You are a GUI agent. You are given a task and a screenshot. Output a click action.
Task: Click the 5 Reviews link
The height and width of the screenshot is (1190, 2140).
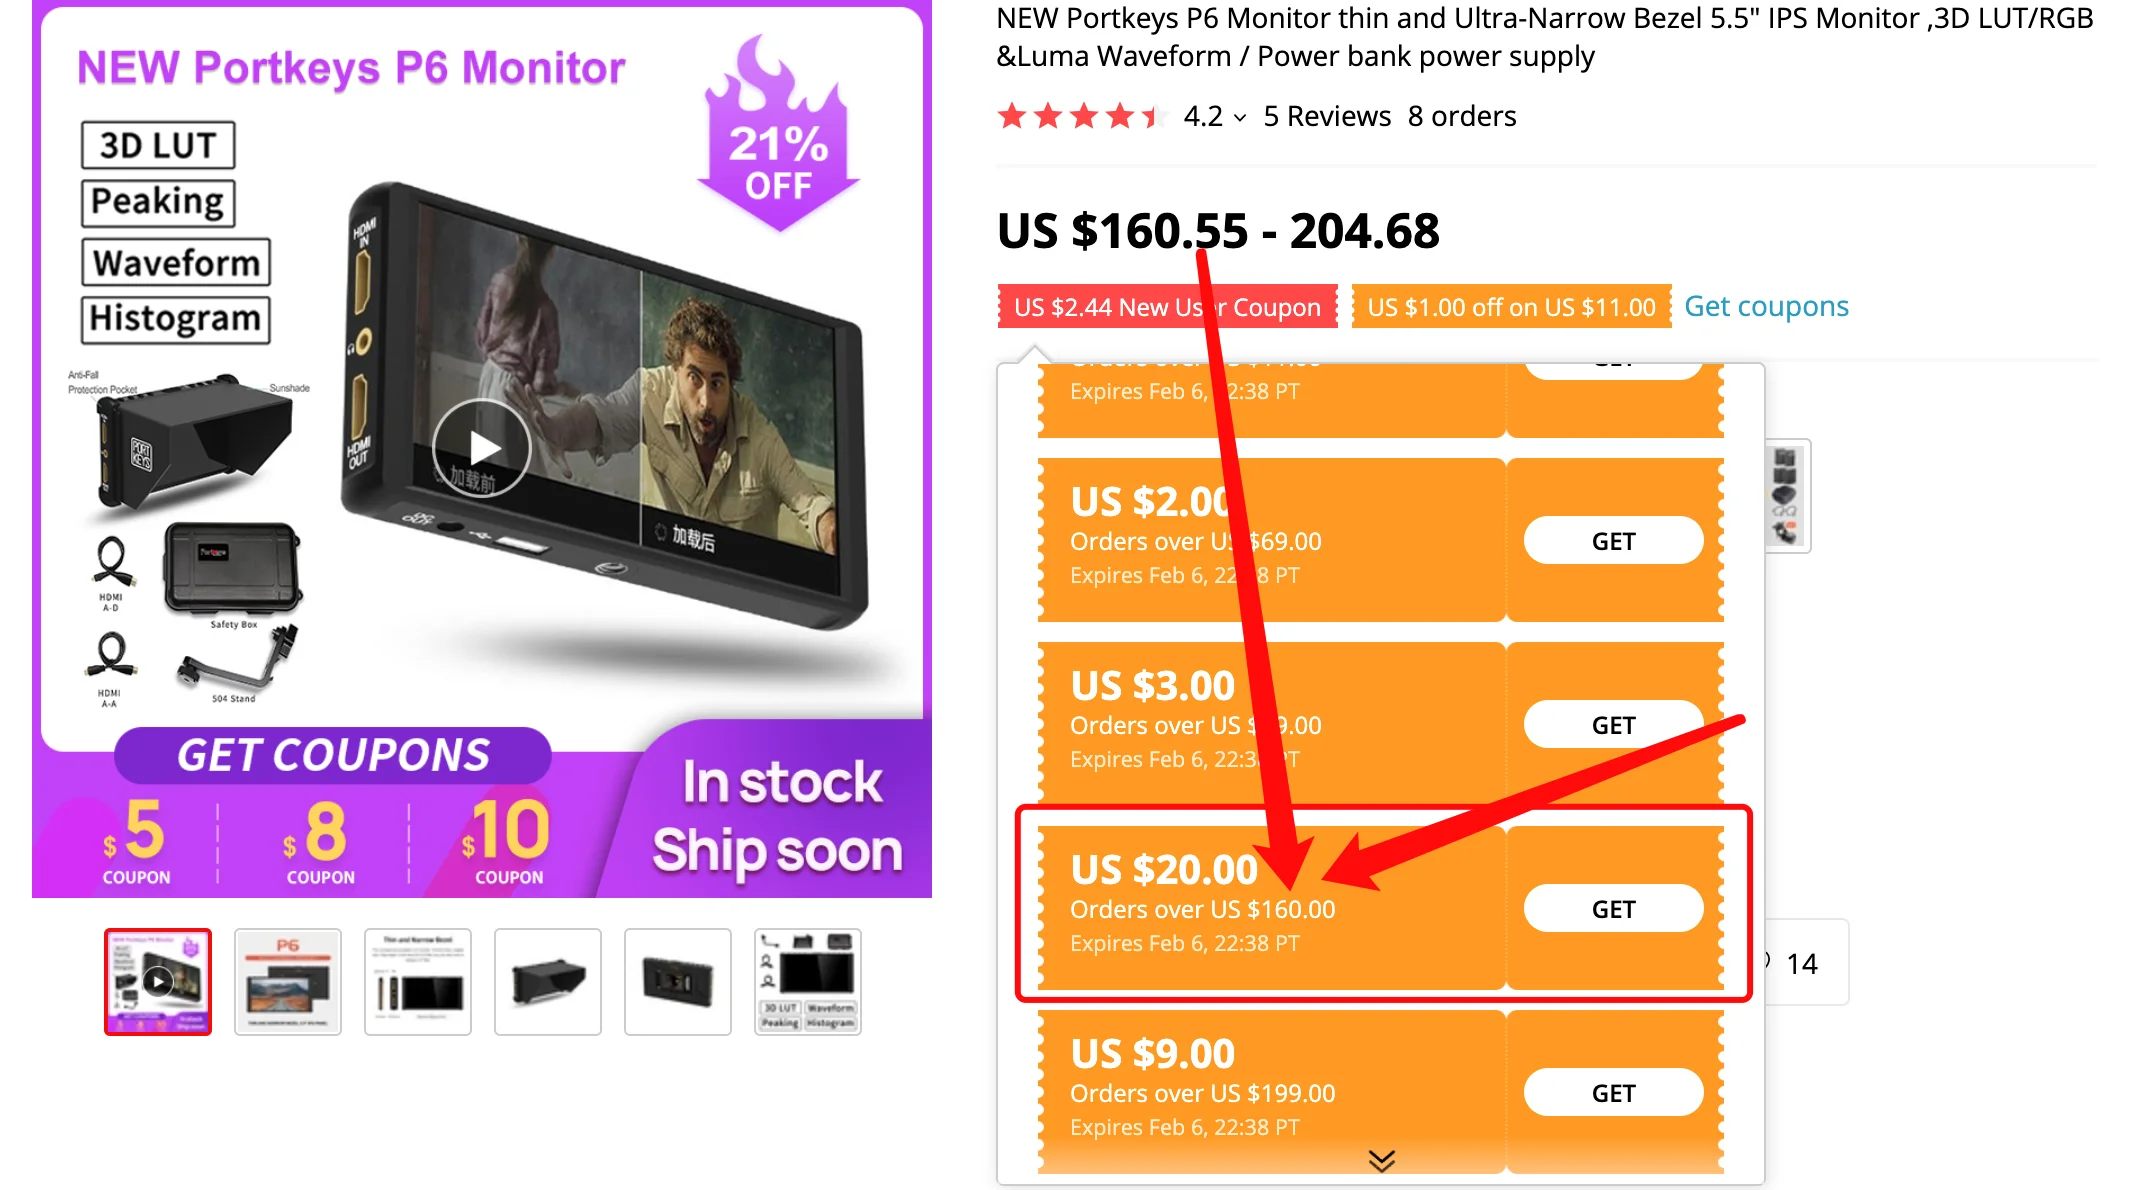click(x=1327, y=116)
